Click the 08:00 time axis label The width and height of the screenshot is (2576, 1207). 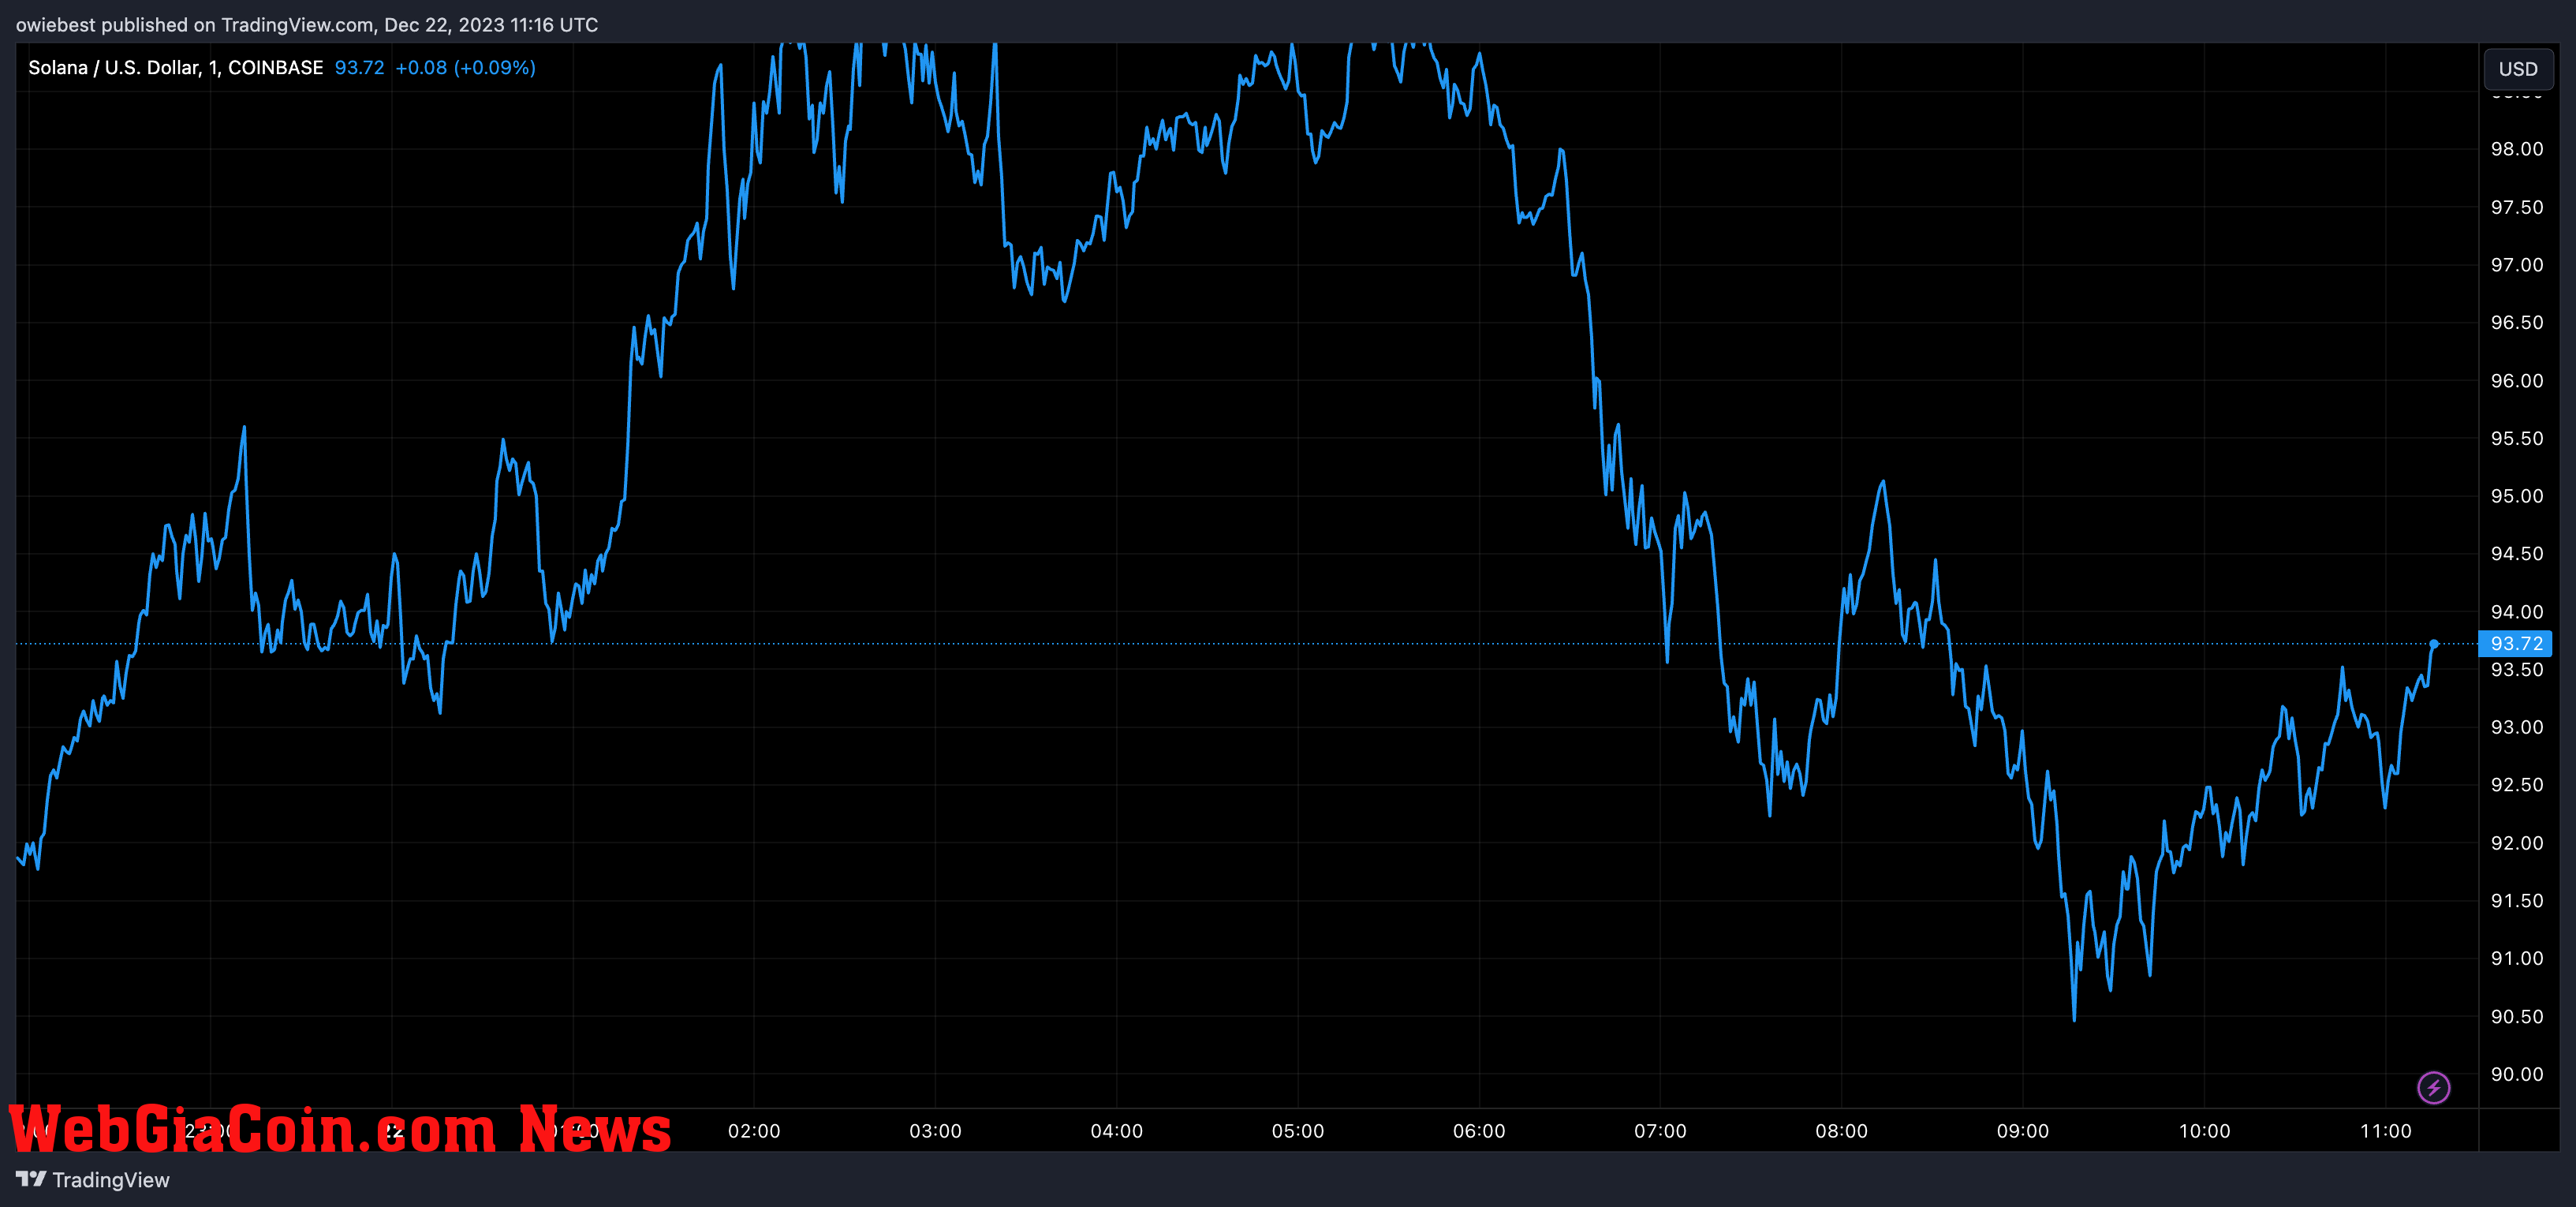1841,1131
